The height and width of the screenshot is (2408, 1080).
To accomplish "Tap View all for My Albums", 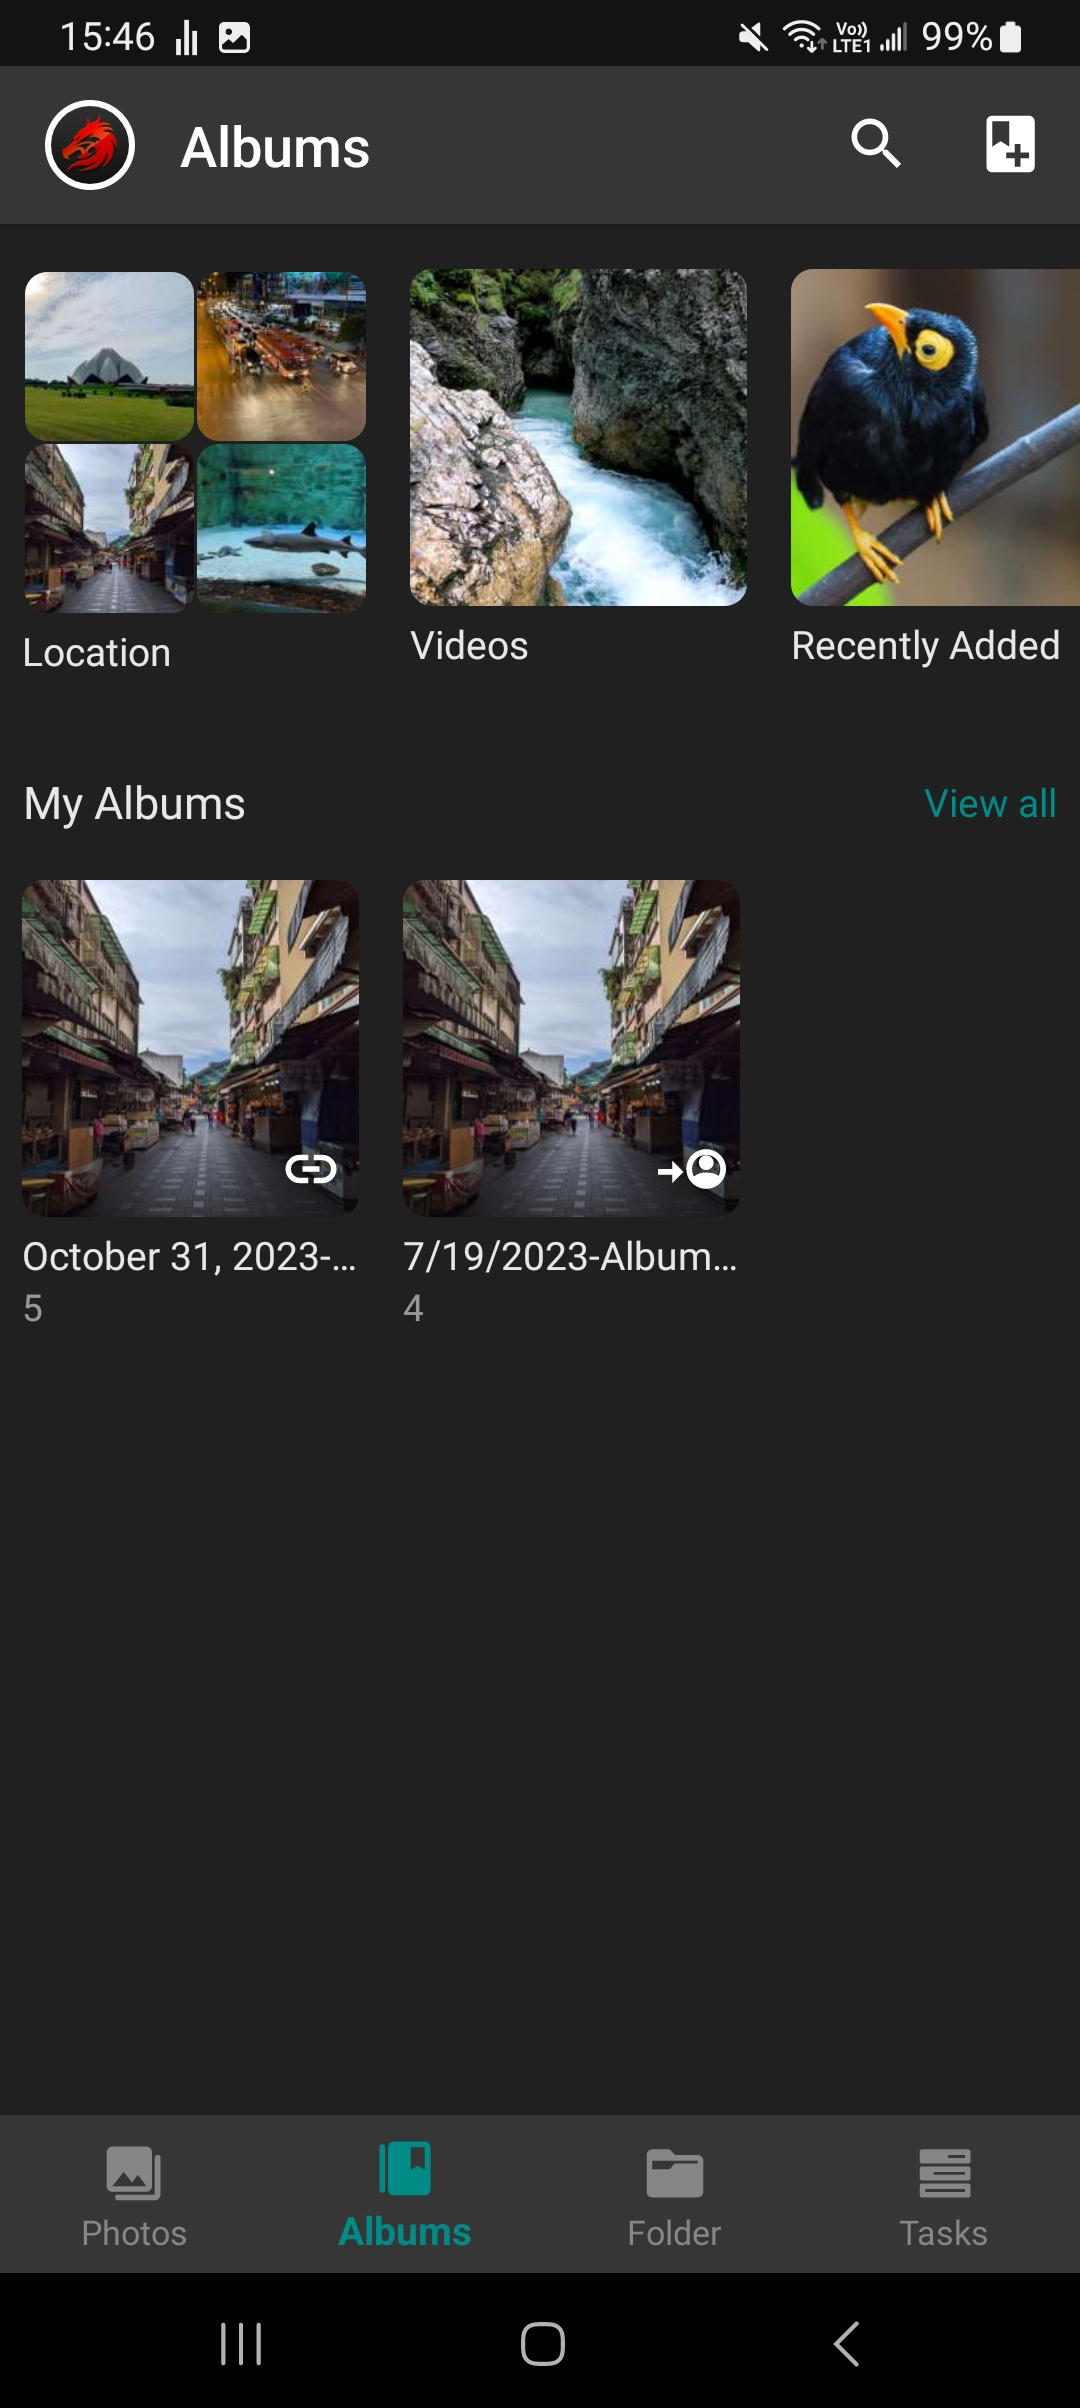I will click(990, 804).
